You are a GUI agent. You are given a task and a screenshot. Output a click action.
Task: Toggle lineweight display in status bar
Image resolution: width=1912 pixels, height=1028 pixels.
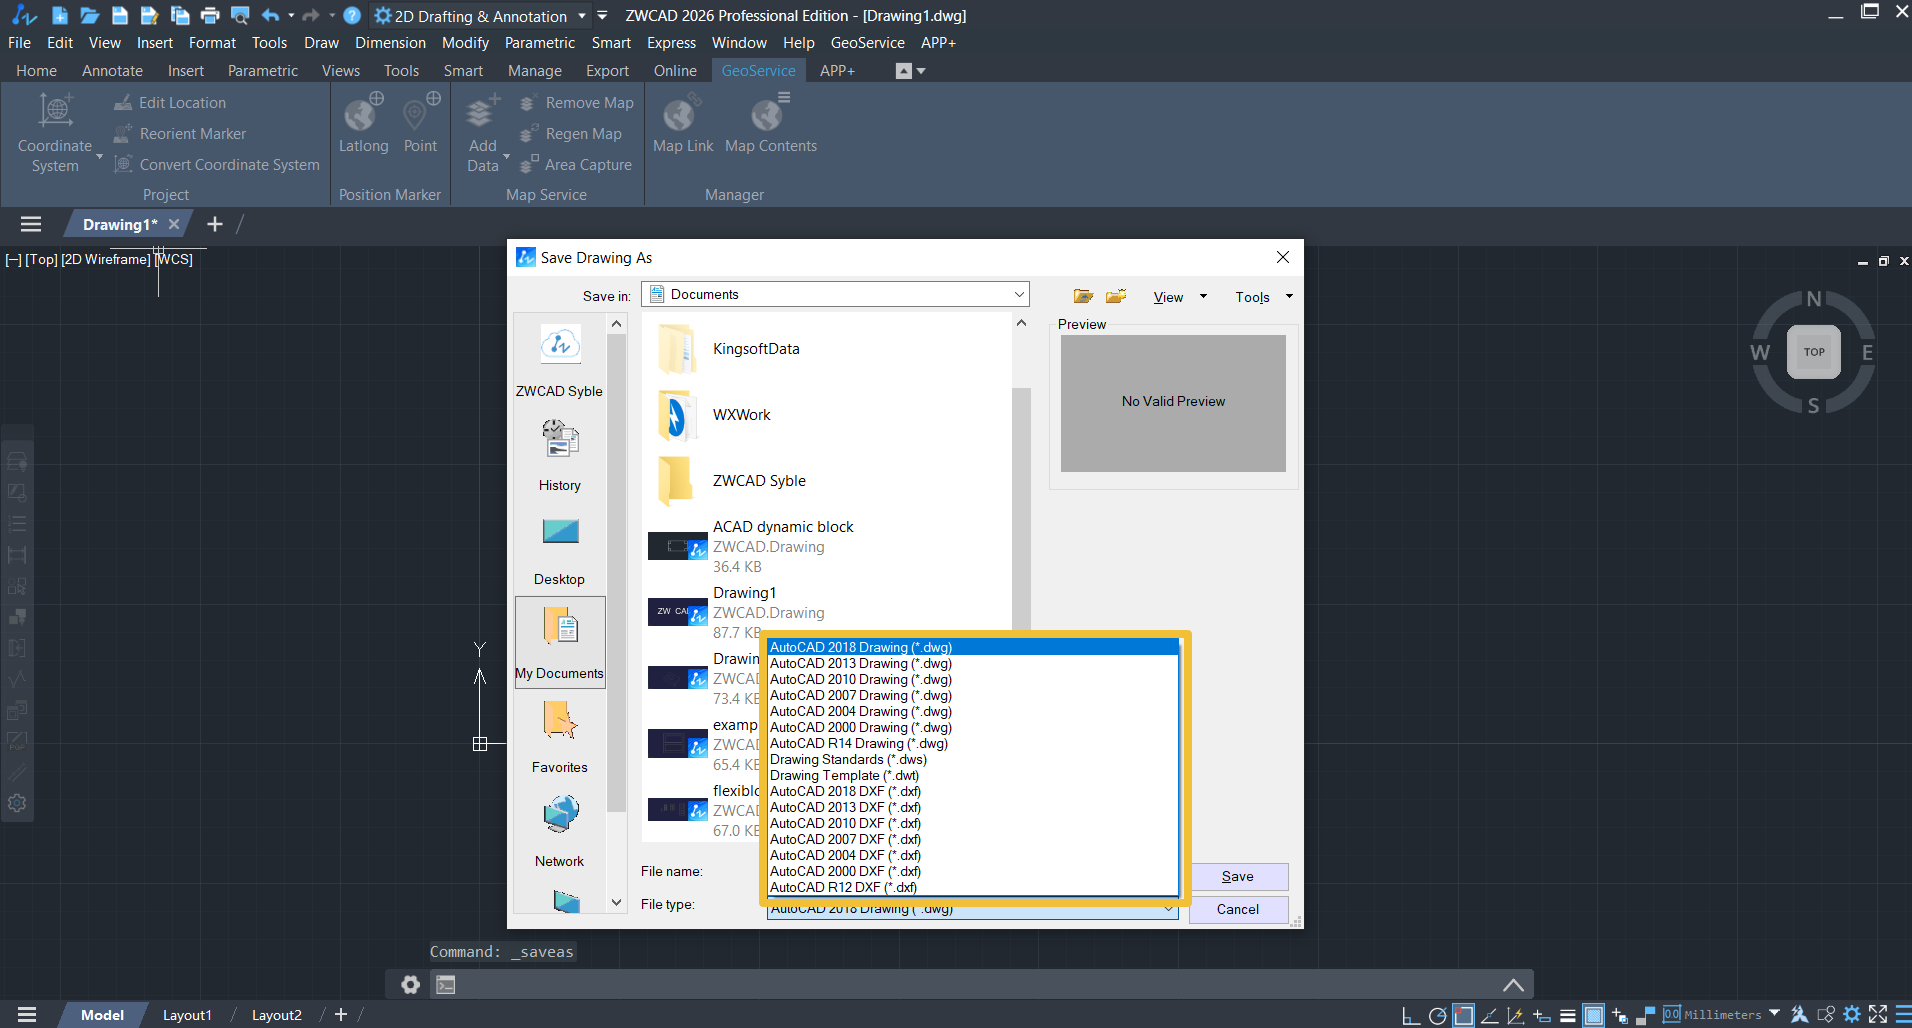click(1567, 1016)
